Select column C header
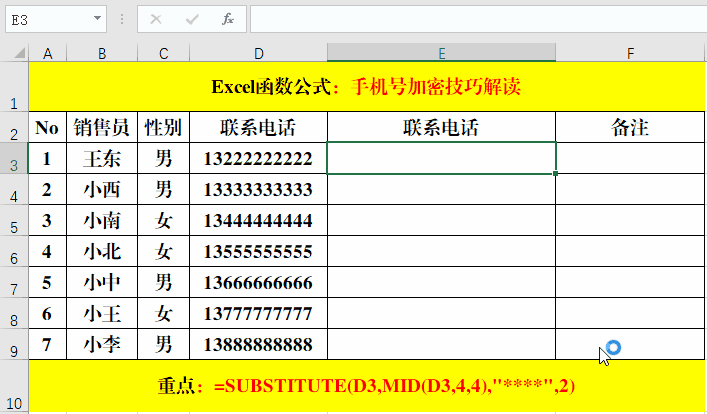 pos(164,53)
